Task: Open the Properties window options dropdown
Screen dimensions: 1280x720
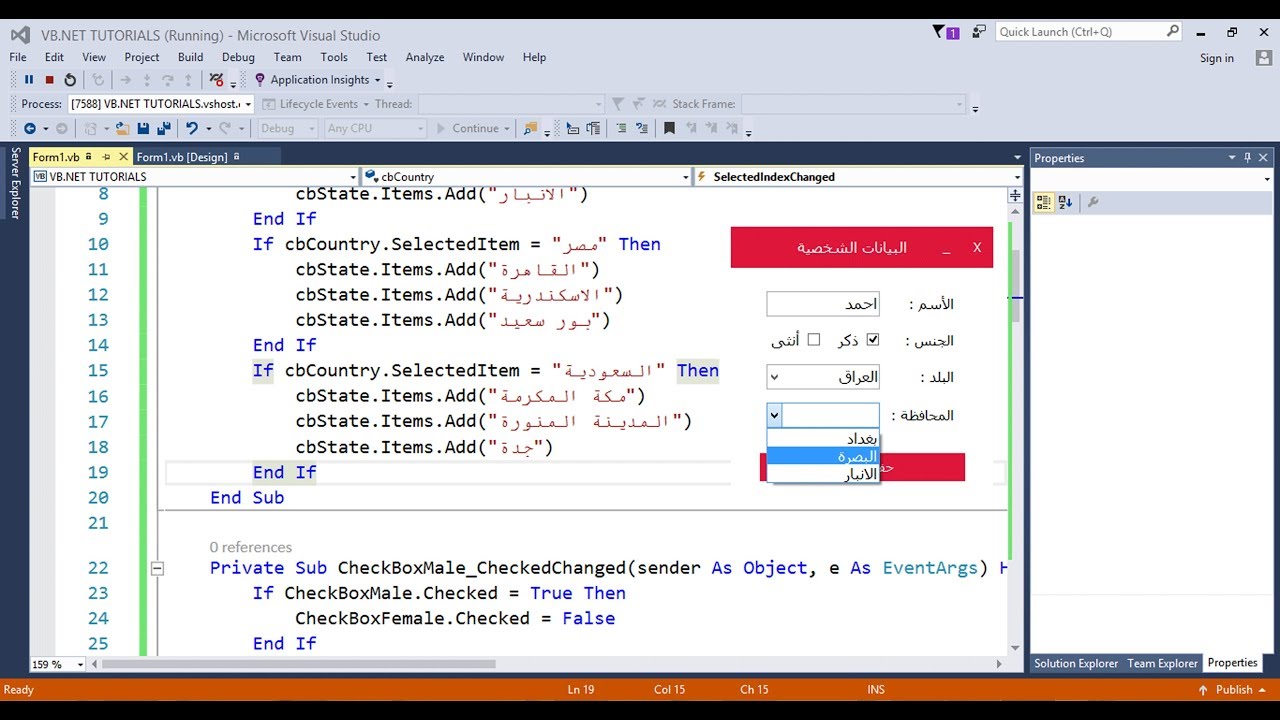Action: pyautogui.click(x=1233, y=158)
